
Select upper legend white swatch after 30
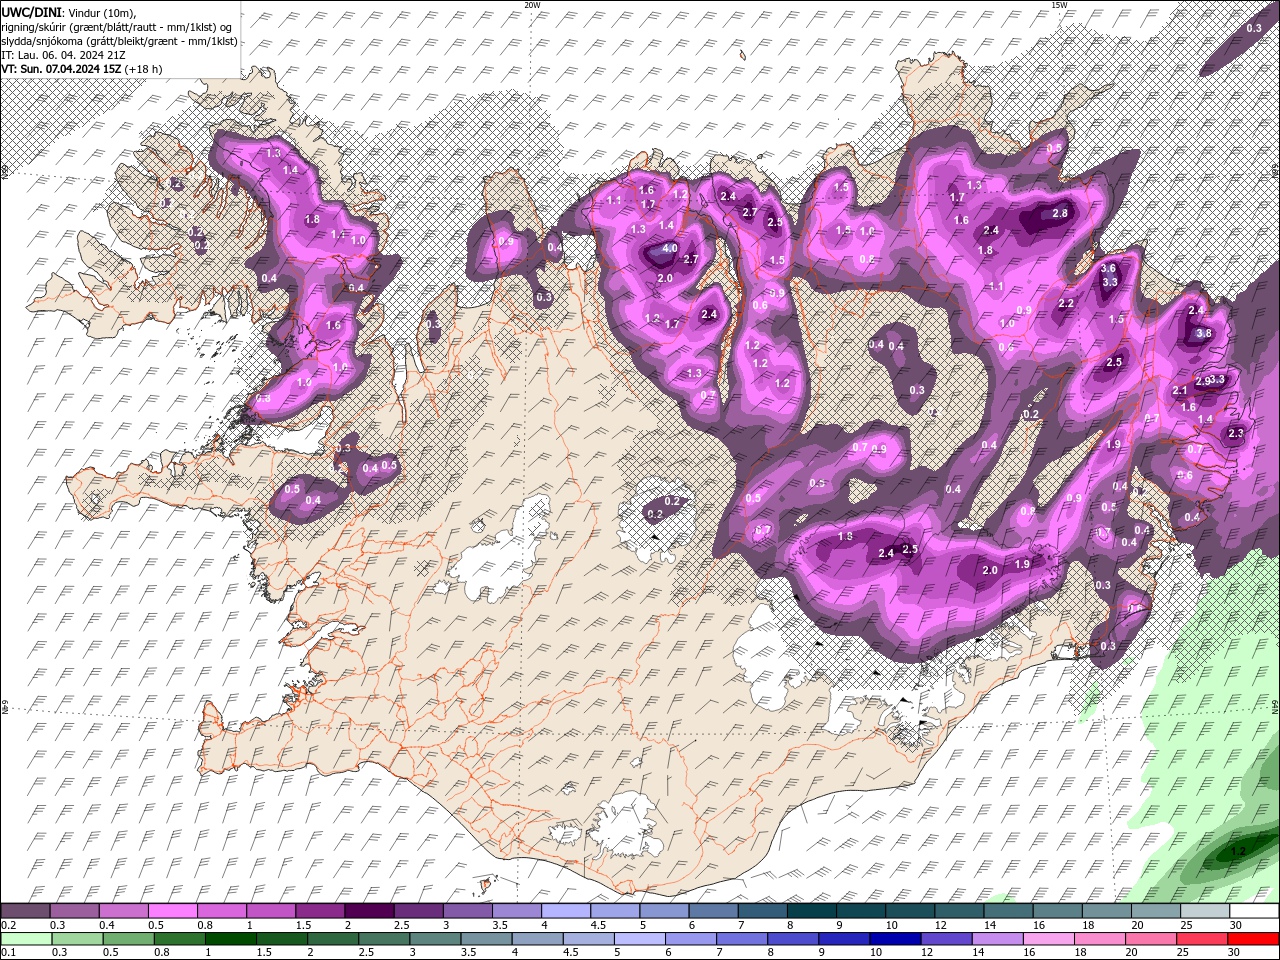1255,912
